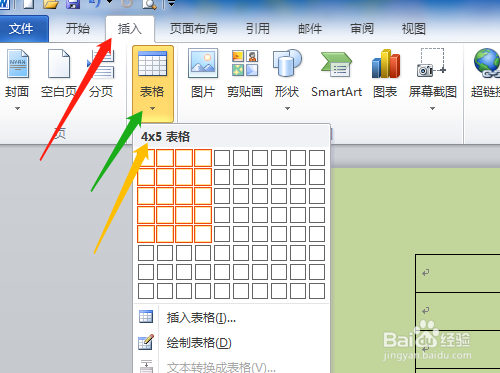
Task: Select the 插入 (Insert) ribbon tab
Action: coord(130,29)
